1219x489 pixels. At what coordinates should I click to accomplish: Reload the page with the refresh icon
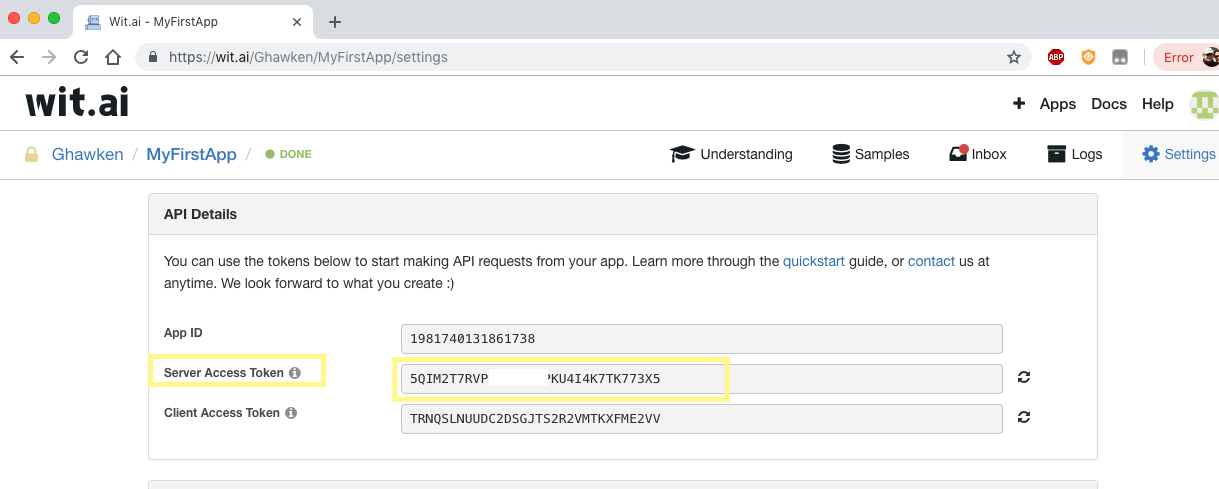(x=81, y=57)
